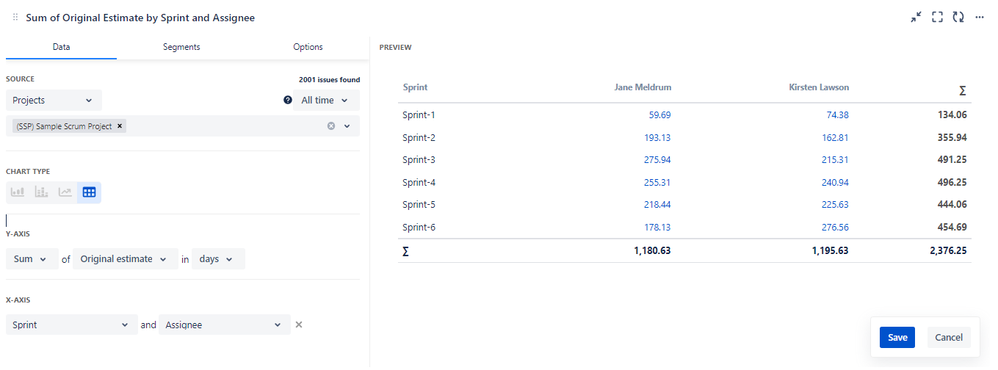Open Jane Meldrum's Sprint-1 value 59.69

click(659, 115)
